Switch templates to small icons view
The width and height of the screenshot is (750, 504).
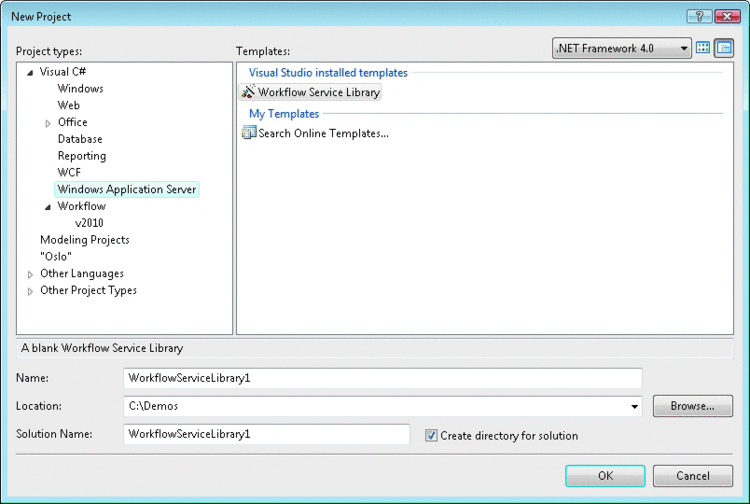pyautogui.click(x=724, y=48)
